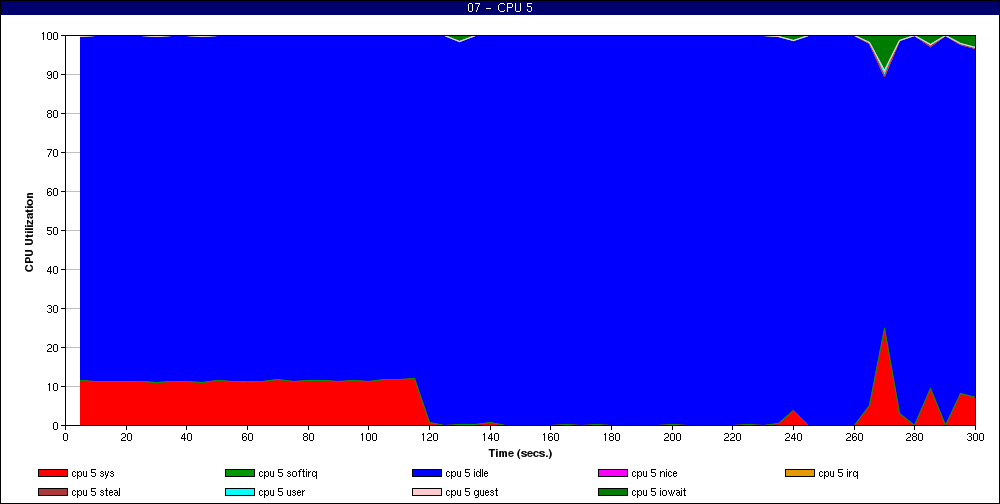Click the x-axis tick label 120
Viewport: 1000px width, 504px height.
point(429,437)
